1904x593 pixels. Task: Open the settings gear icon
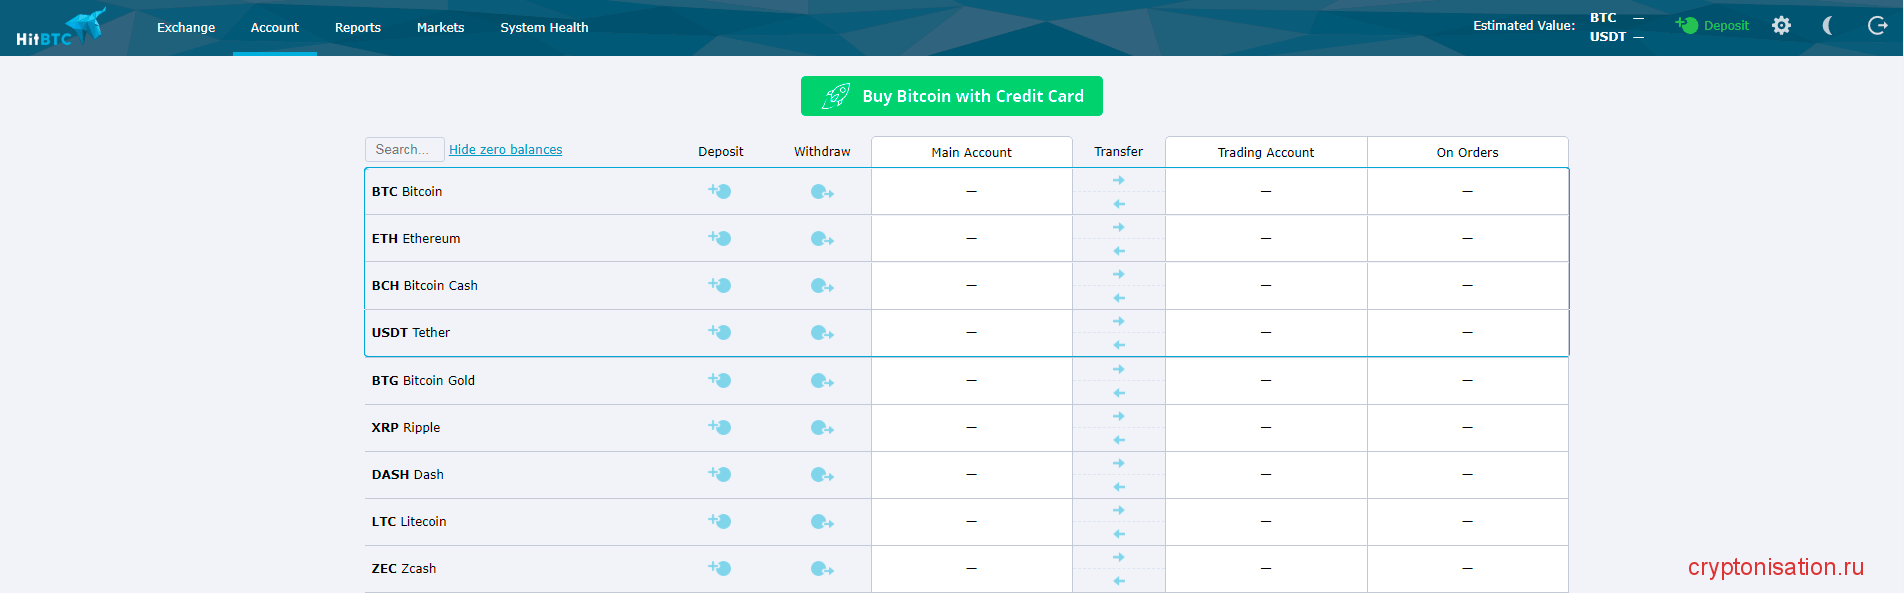coord(1781,26)
